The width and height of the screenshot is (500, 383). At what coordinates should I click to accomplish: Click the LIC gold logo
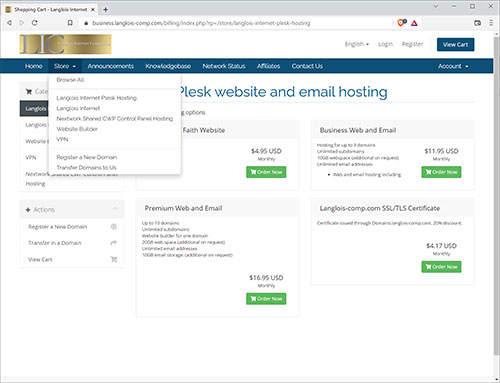point(65,44)
